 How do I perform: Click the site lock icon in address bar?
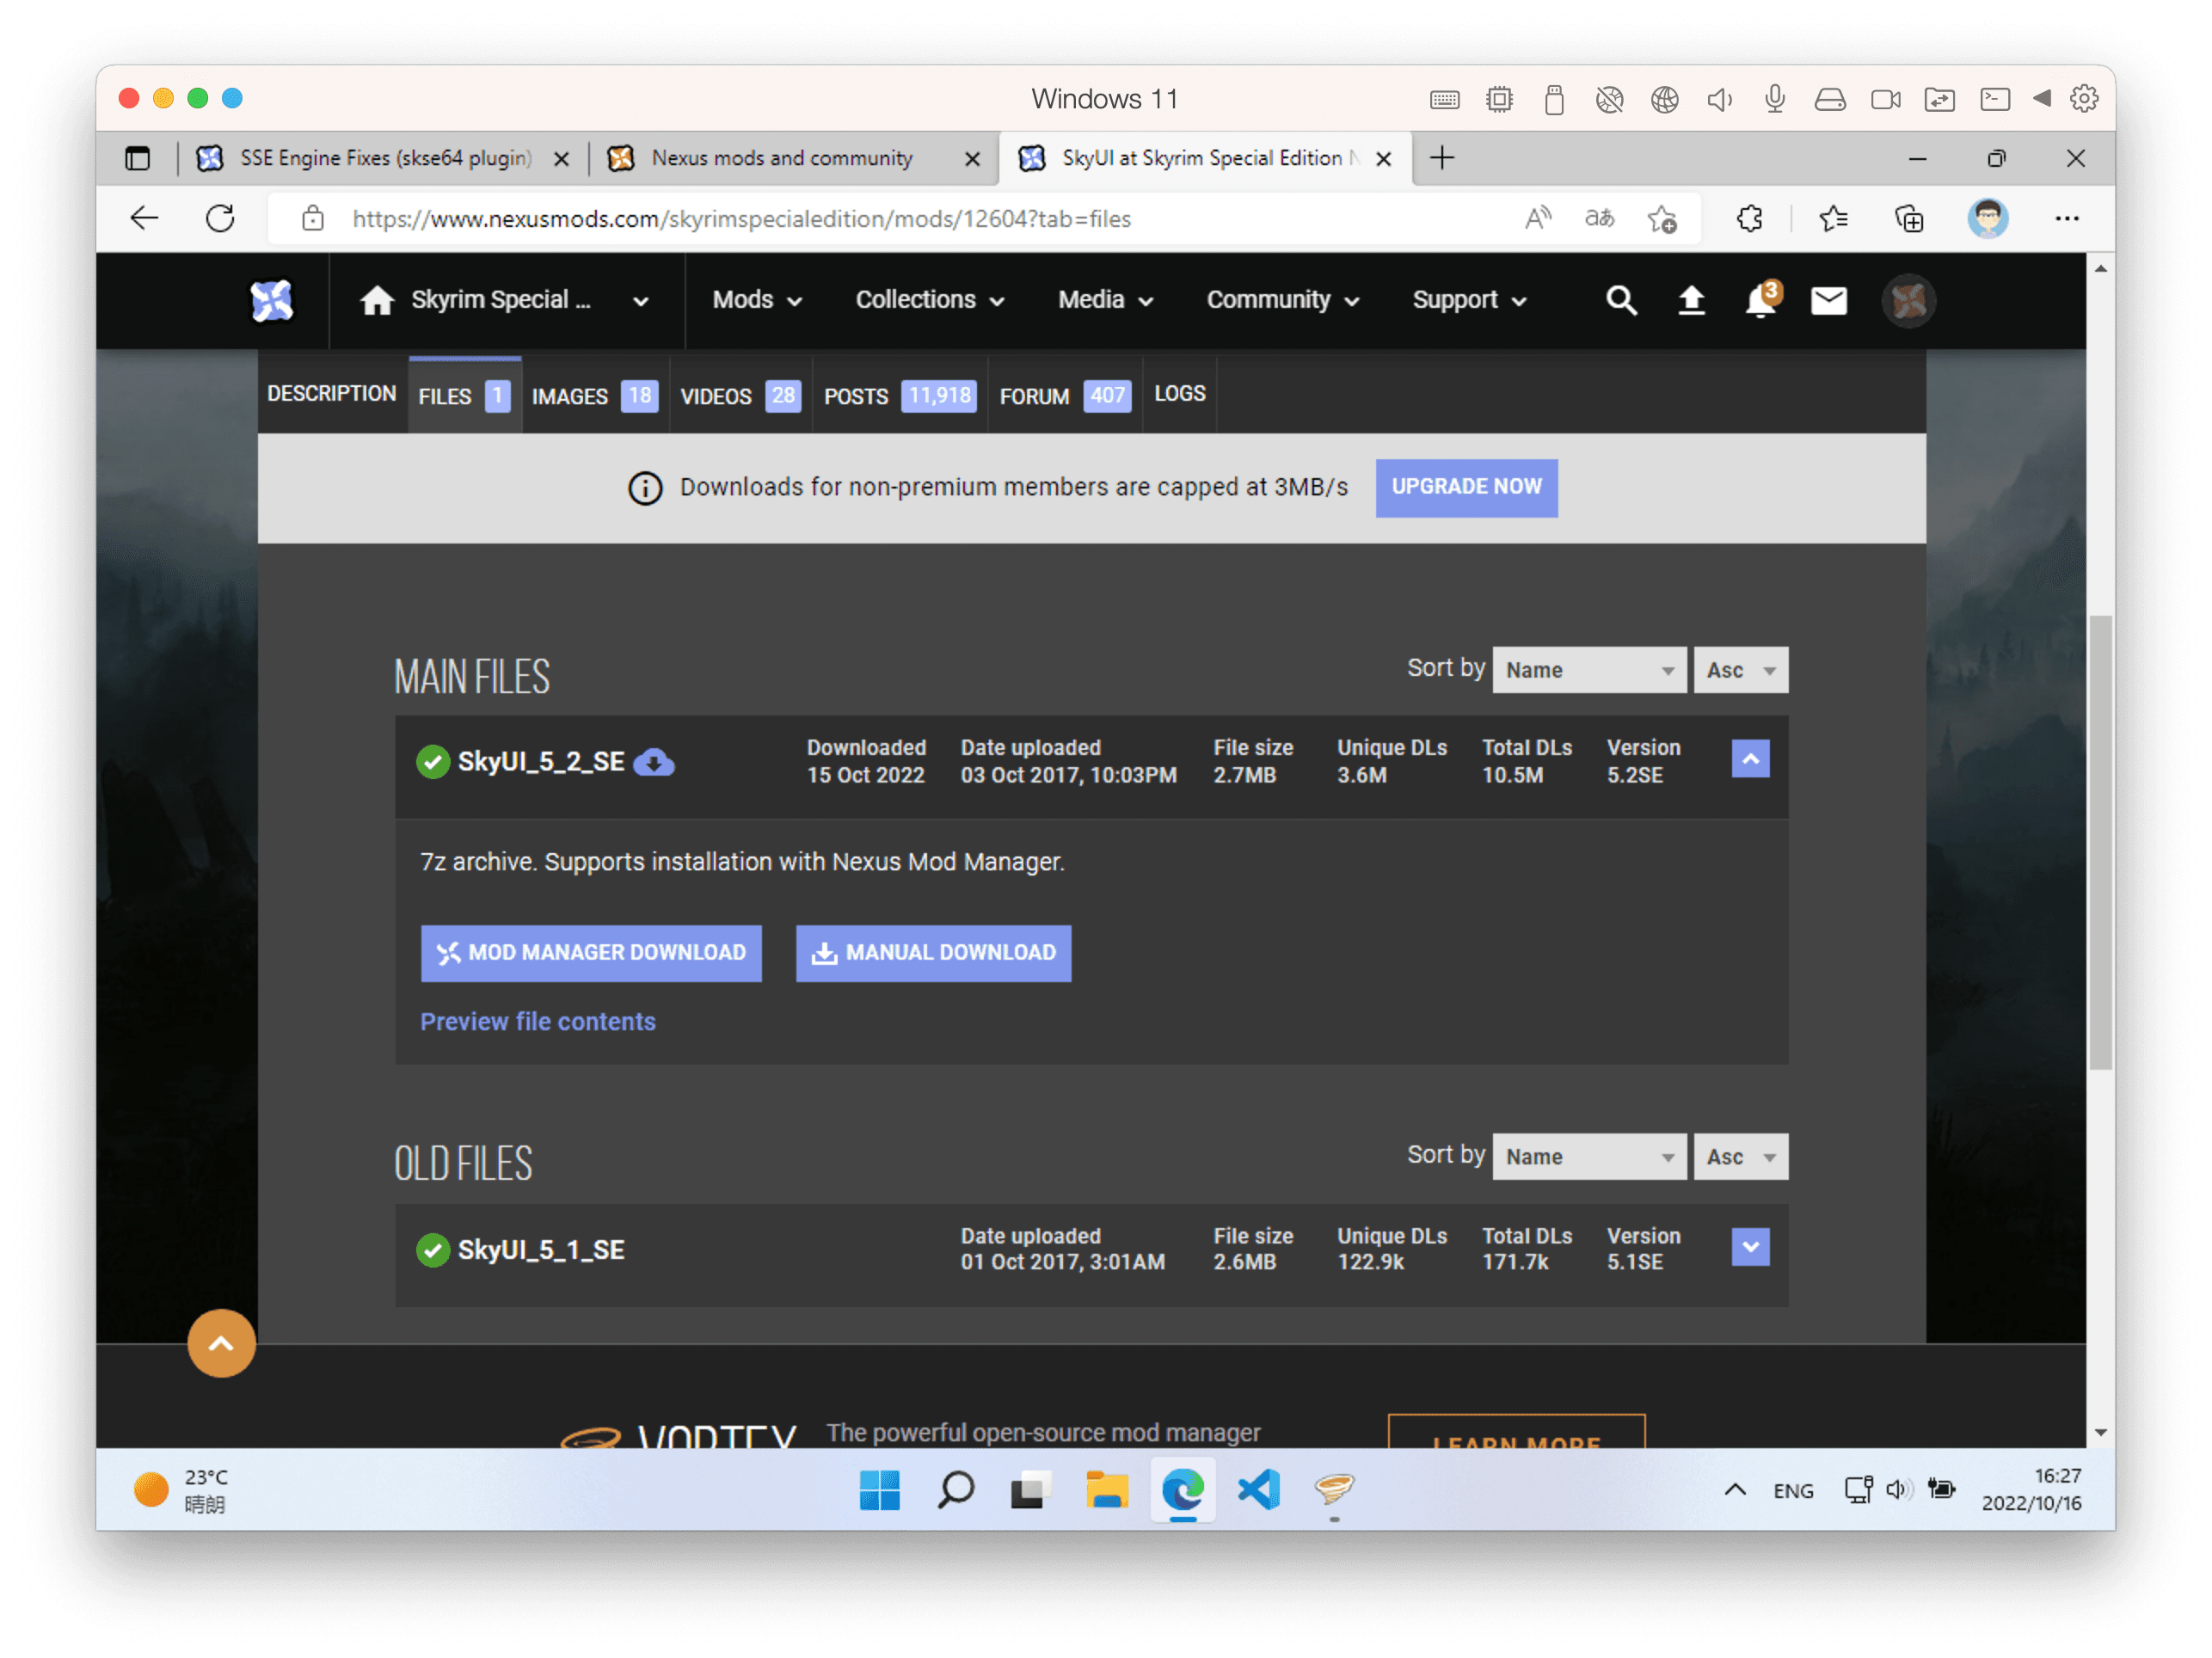pos(312,218)
